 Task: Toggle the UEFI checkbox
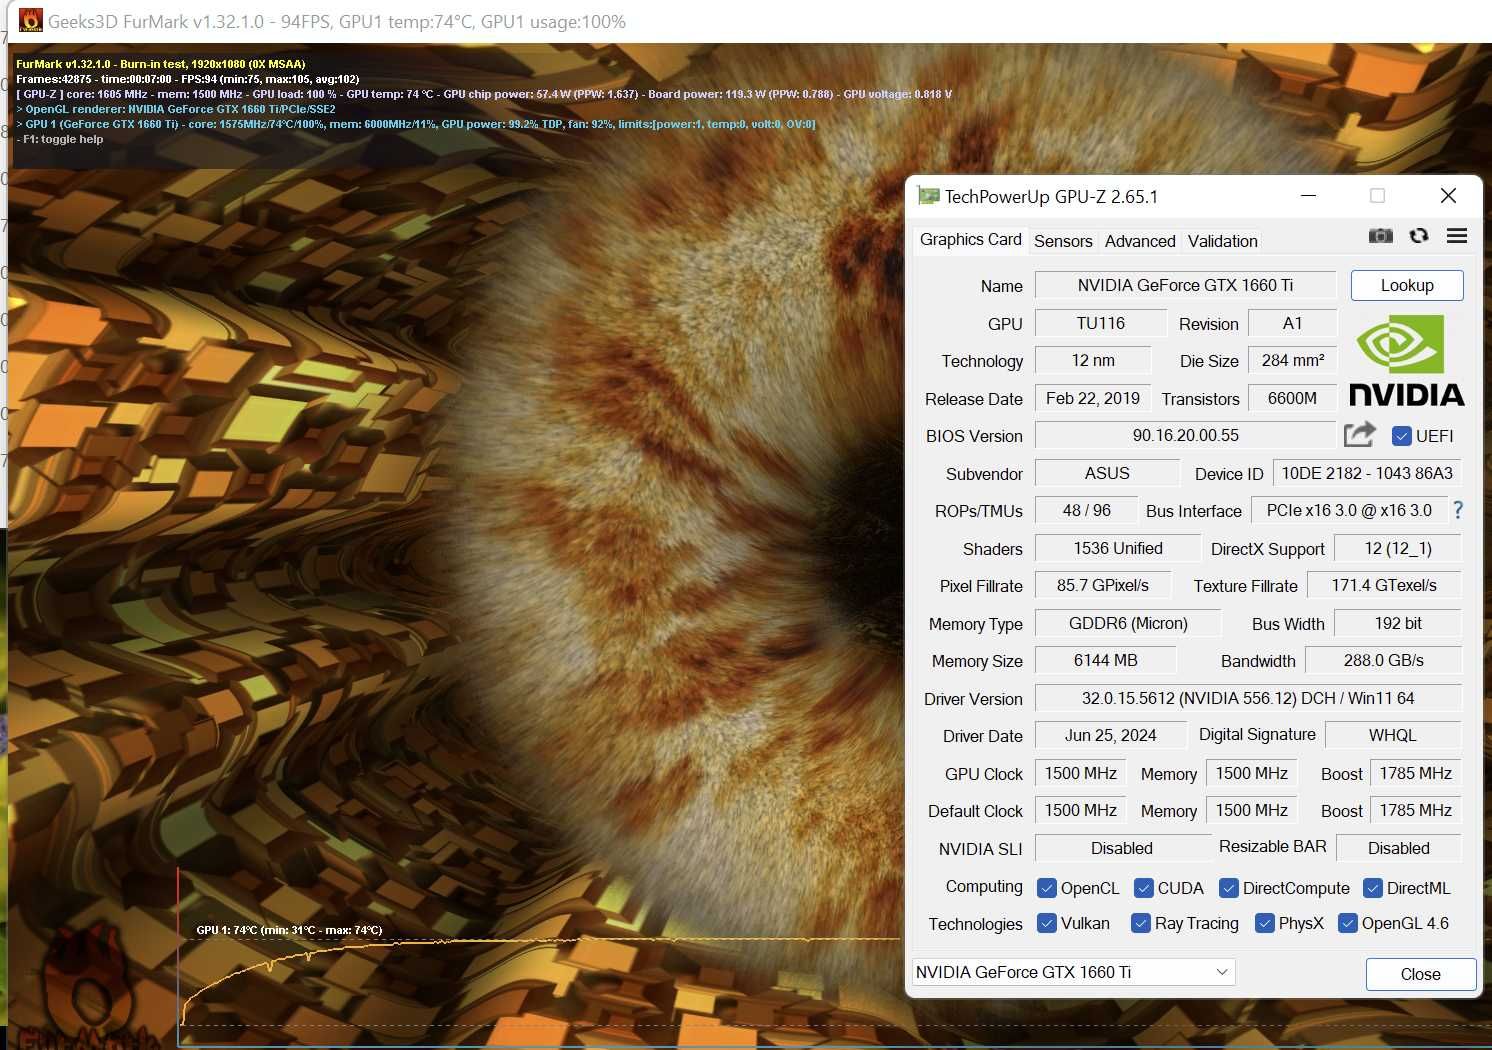(x=1401, y=436)
